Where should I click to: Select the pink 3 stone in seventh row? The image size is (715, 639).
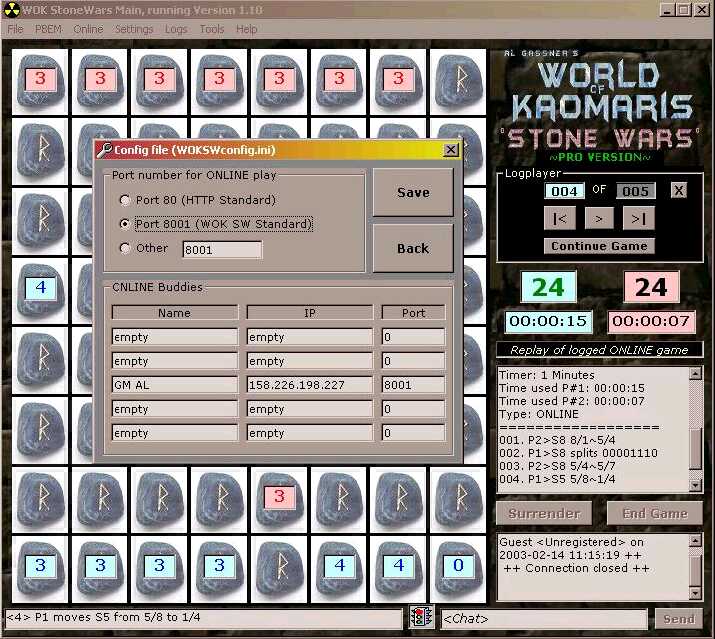[x=279, y=499]
